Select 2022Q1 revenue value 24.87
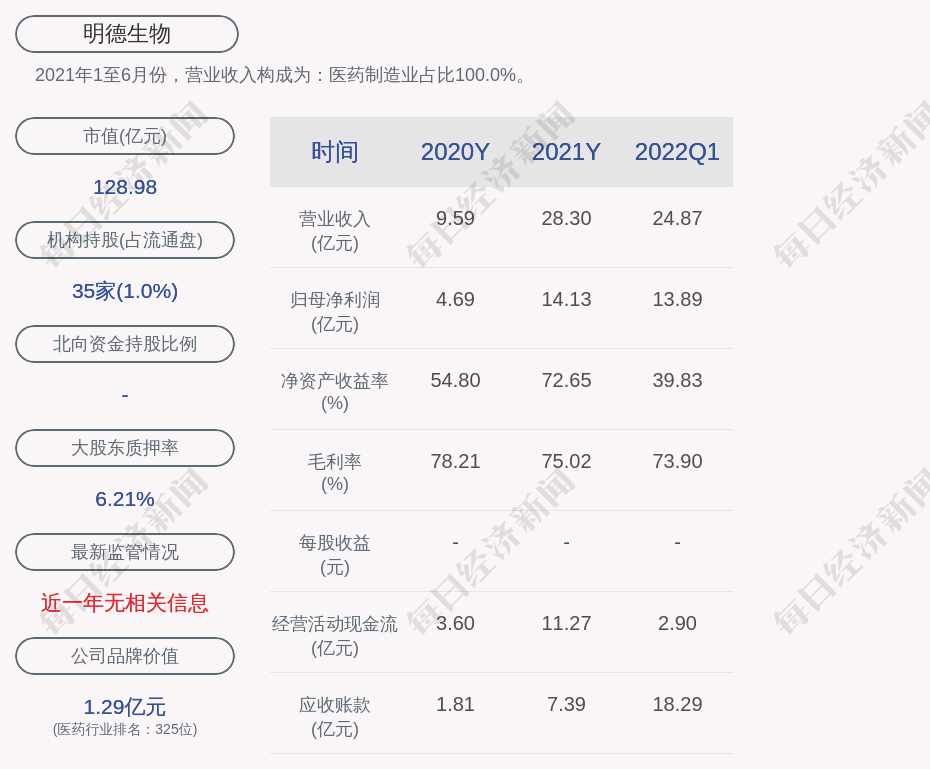This screenshot has width=930, height=769. pyautogui.click(x=677, y=218)
